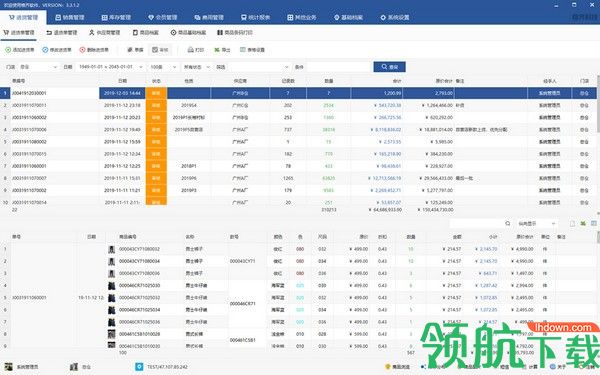Select order row J0041912030001
This screenshot has height=375, width=600.
point(298,93)
